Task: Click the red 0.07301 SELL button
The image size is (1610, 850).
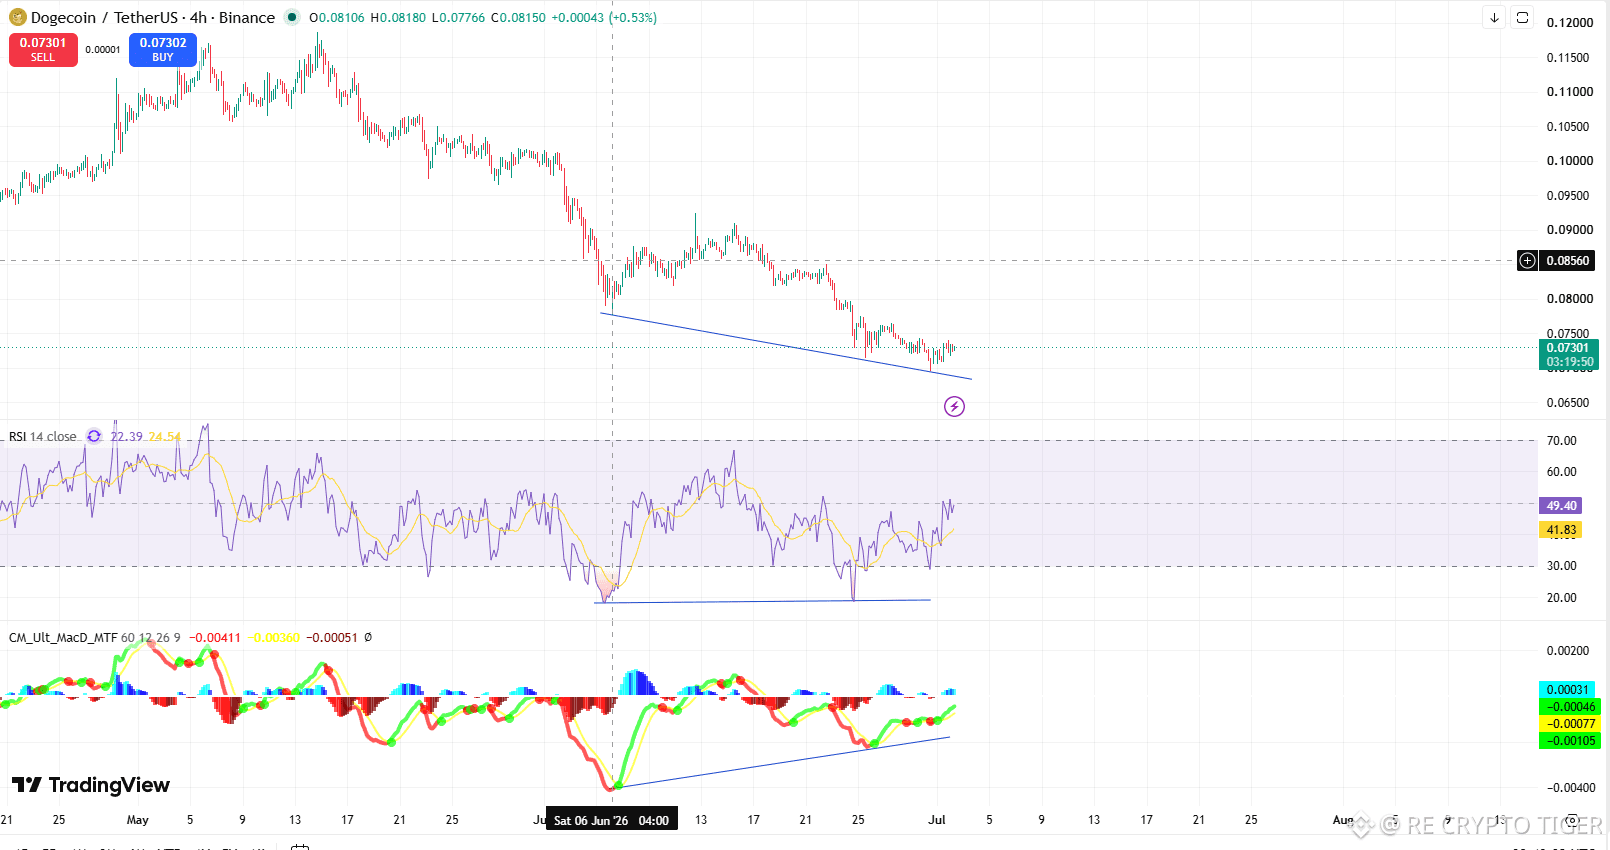Action: [x=43, y=50]
